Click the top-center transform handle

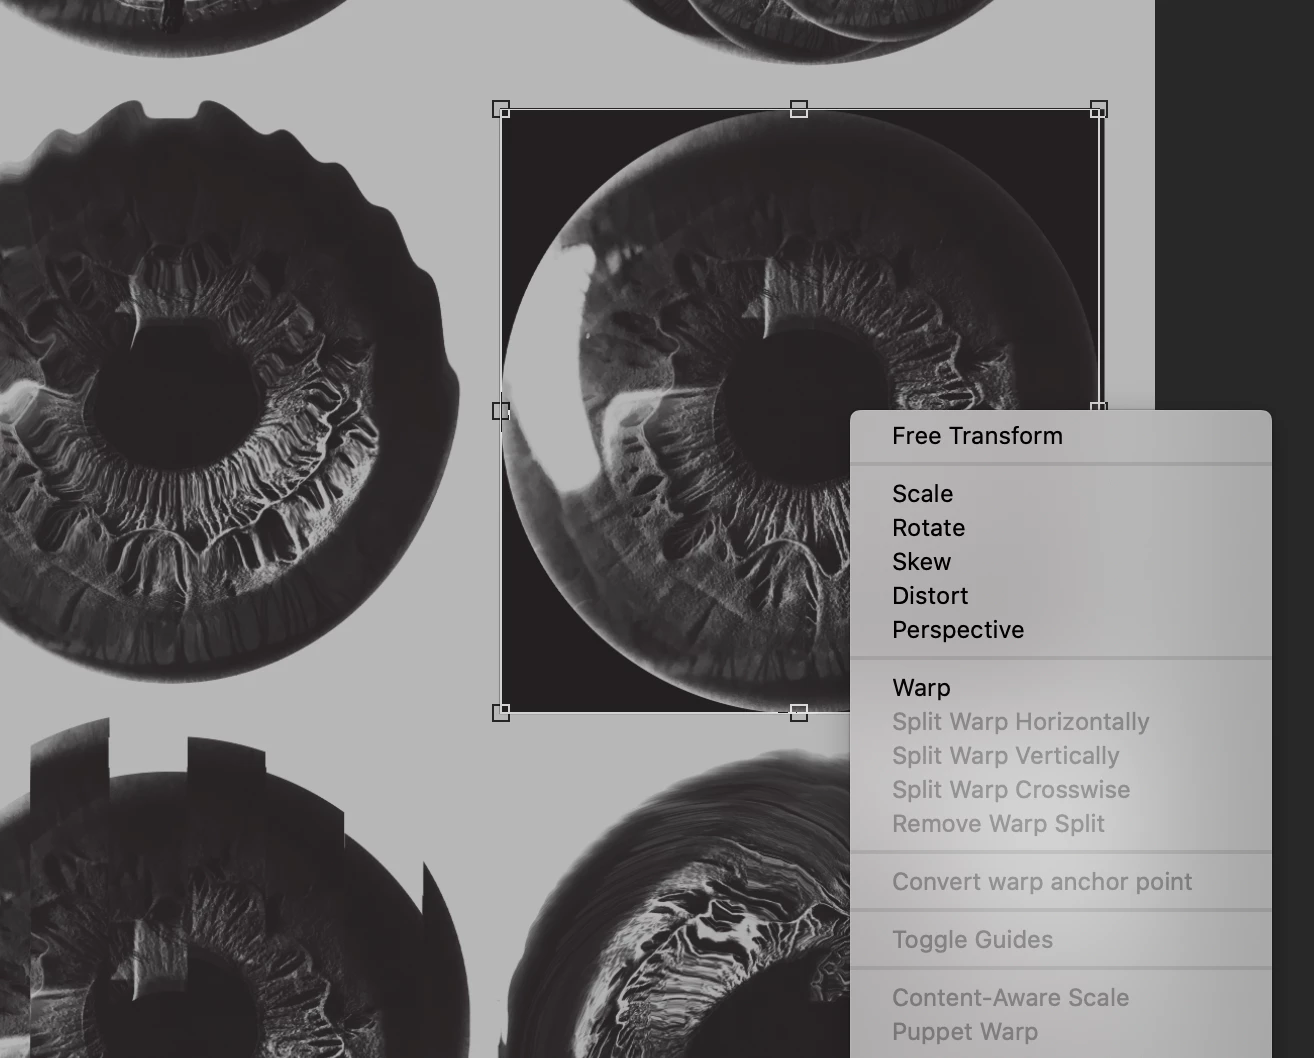click(799, 109)
